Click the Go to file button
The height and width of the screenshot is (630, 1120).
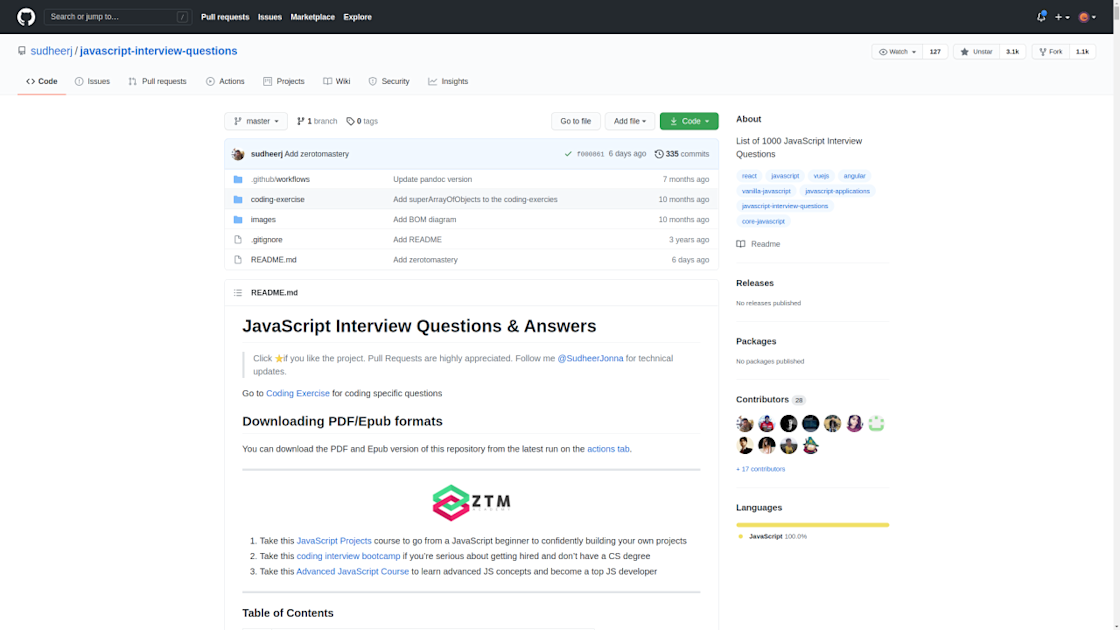pyautogui.click(x=575, y=121)
